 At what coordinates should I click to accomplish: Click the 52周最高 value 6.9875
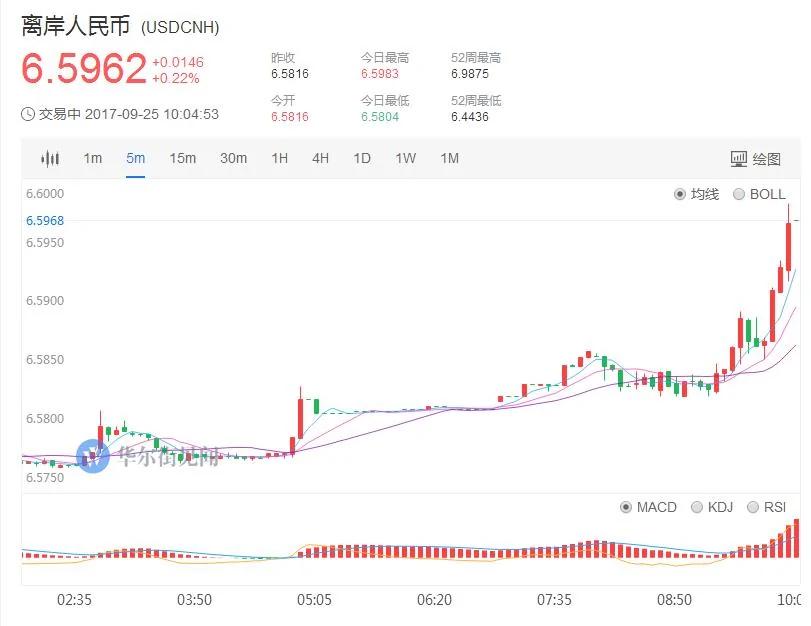coord(470,74)
